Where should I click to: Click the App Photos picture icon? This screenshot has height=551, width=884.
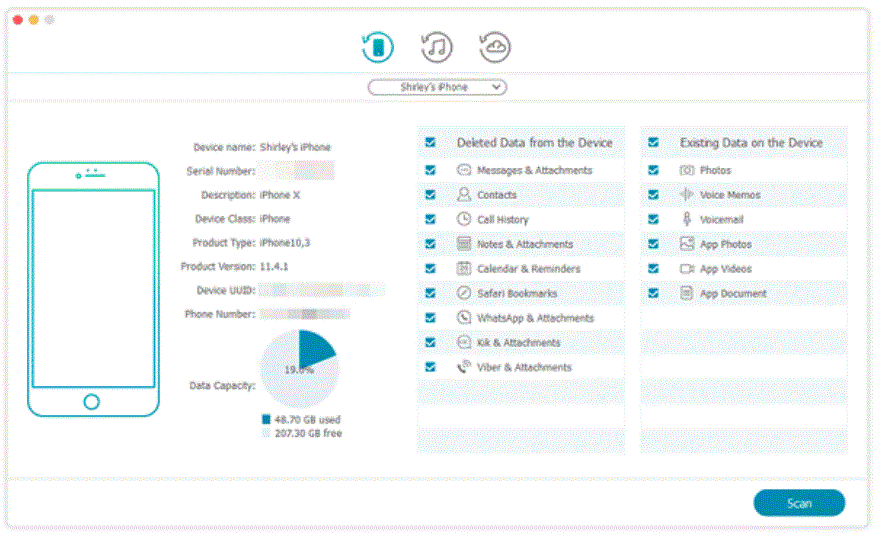point(686,244)
